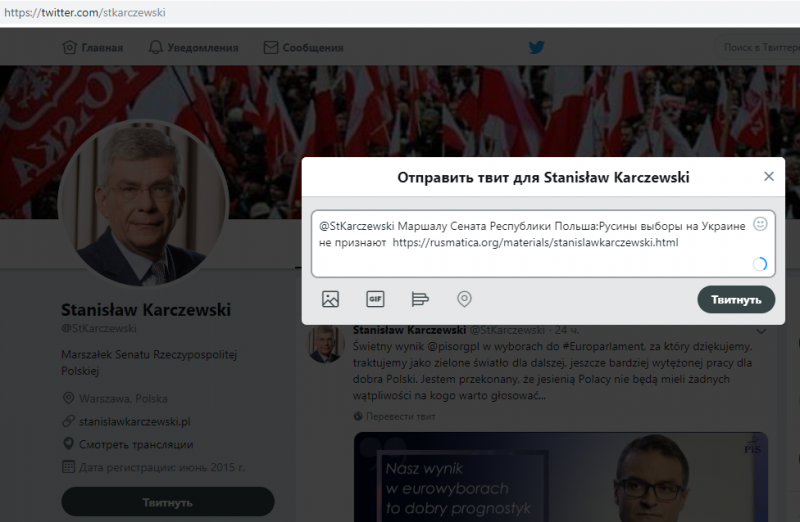Send tweet with the dialog's Твитнуть button
Screen dimensions: 800x522
tap(736, 300)
